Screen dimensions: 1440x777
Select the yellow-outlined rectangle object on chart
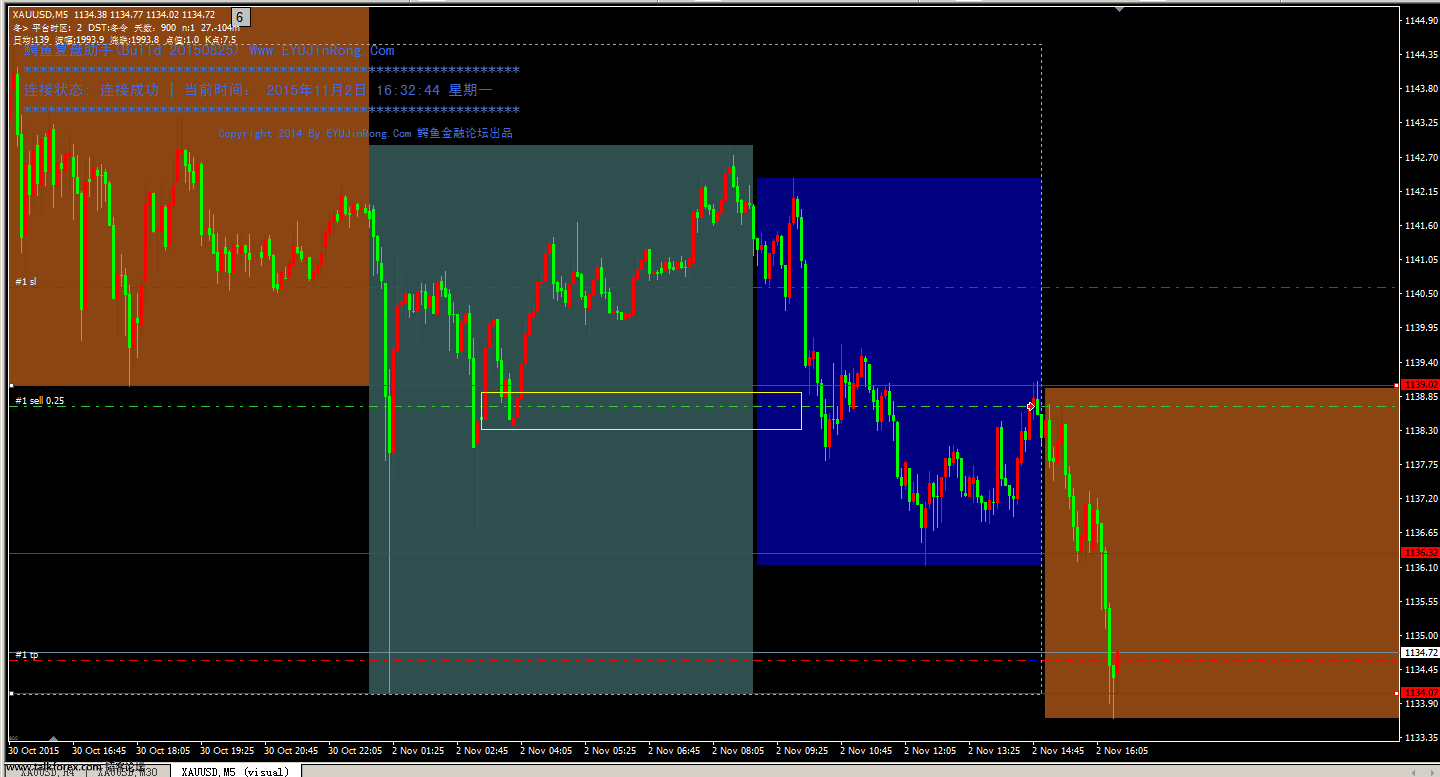(641, 411)
